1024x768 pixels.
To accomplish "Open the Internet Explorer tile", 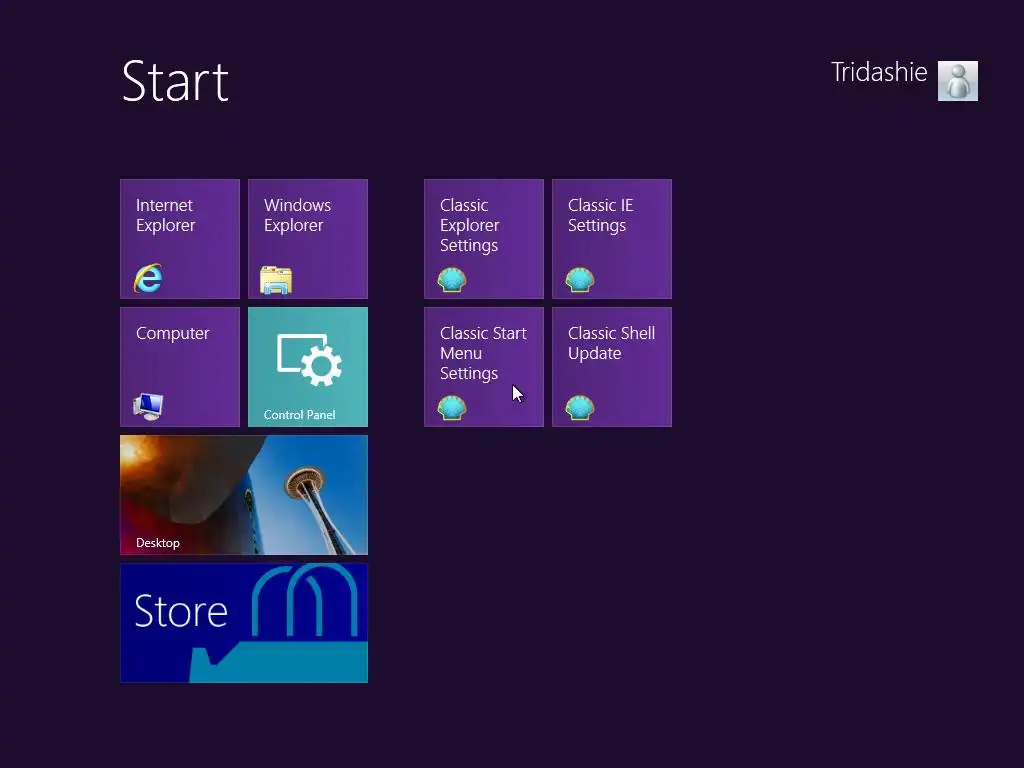I will [x=180, y=239].
